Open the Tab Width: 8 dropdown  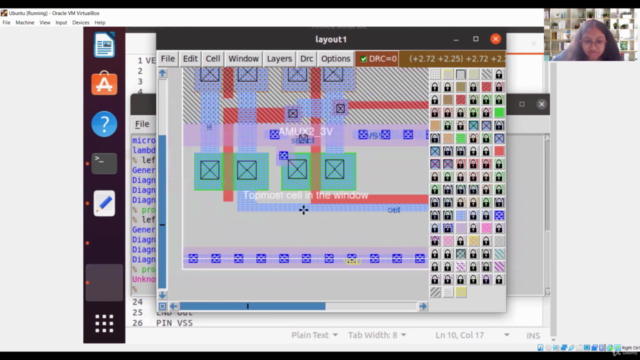(377, 335)
